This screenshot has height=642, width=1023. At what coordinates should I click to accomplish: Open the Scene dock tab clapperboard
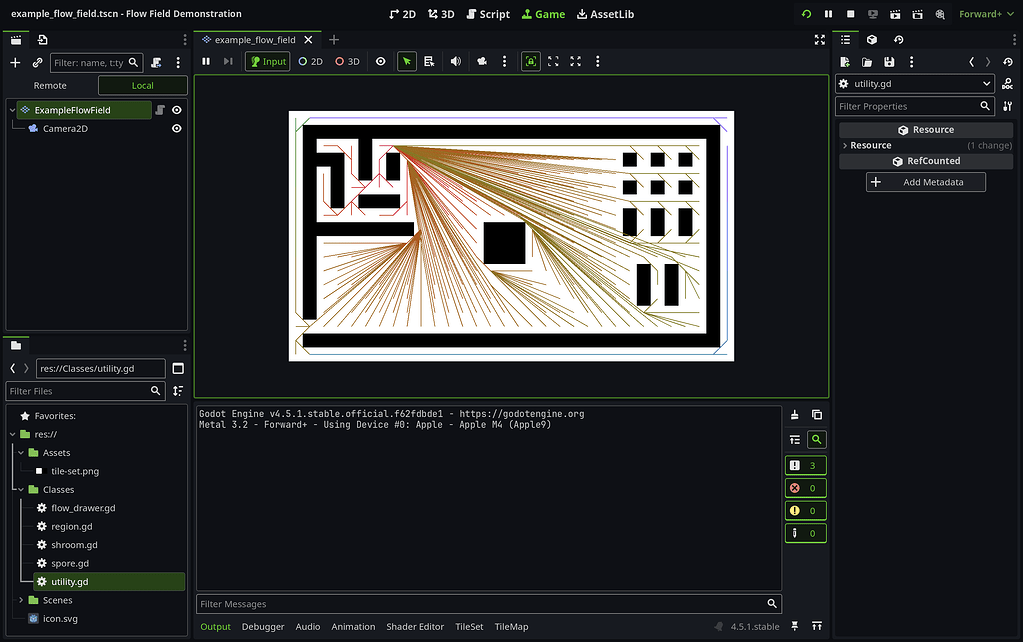coord(16,40)
